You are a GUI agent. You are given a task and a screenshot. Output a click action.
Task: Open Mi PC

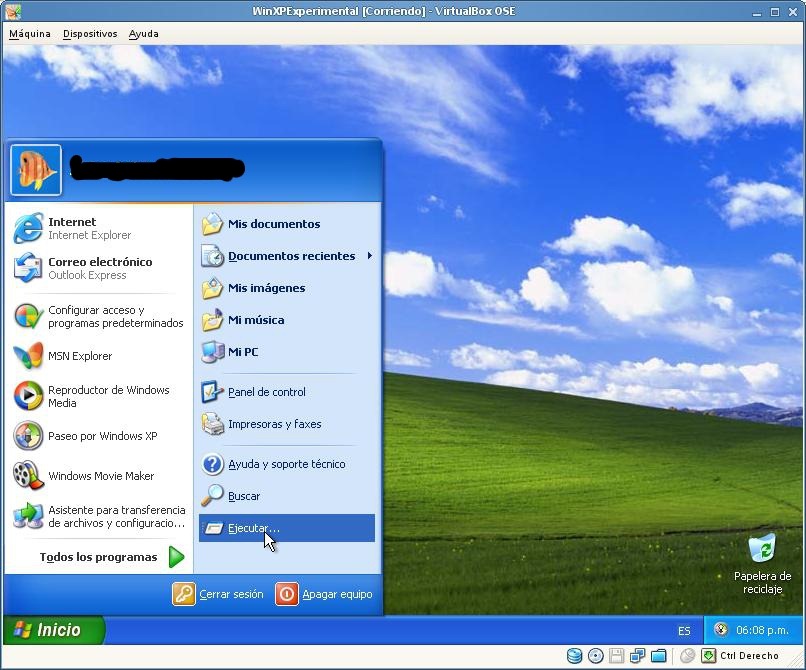click(286, 352)
